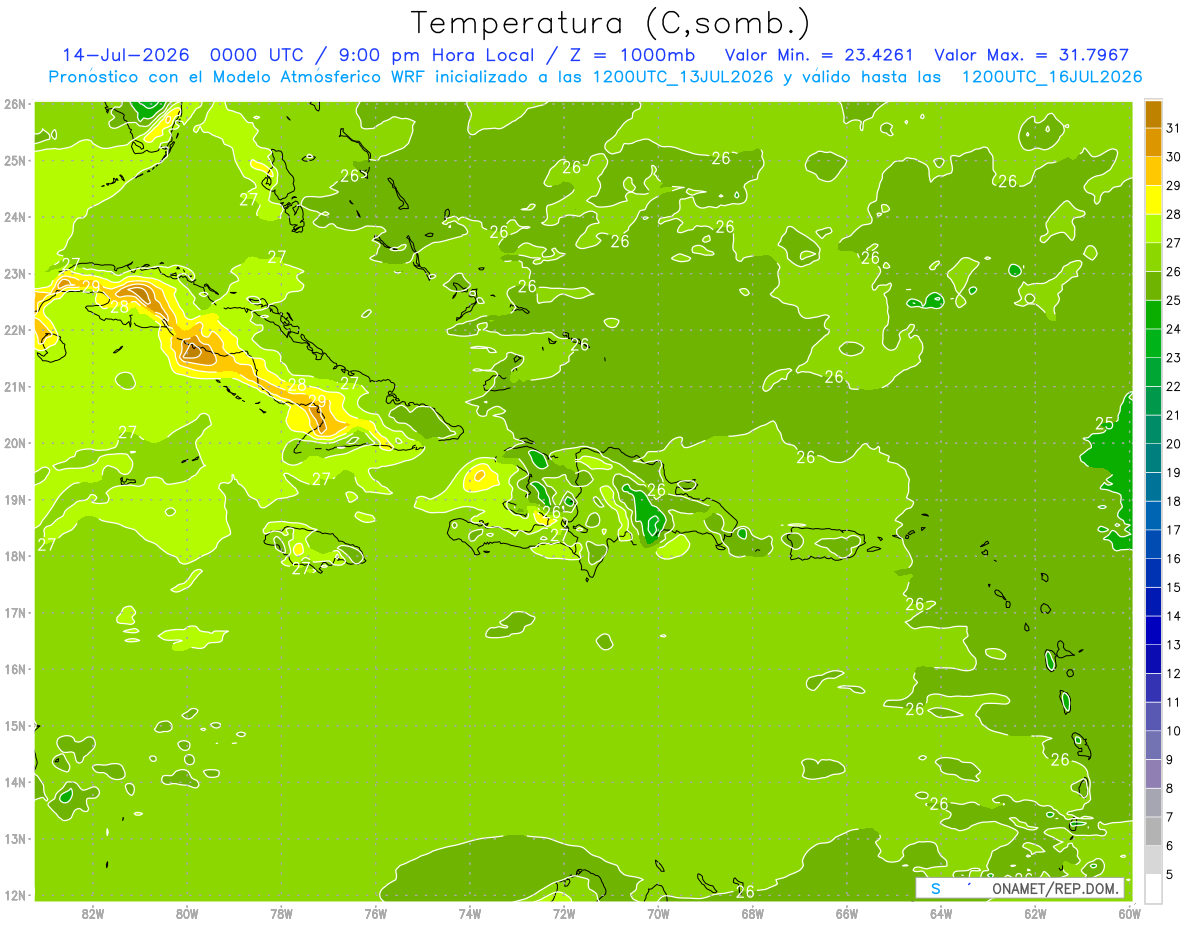Viewport: 1200px width, 927px height.
Task: Pick the blue swatch between 15 and 16
Action: point(1153,573)
